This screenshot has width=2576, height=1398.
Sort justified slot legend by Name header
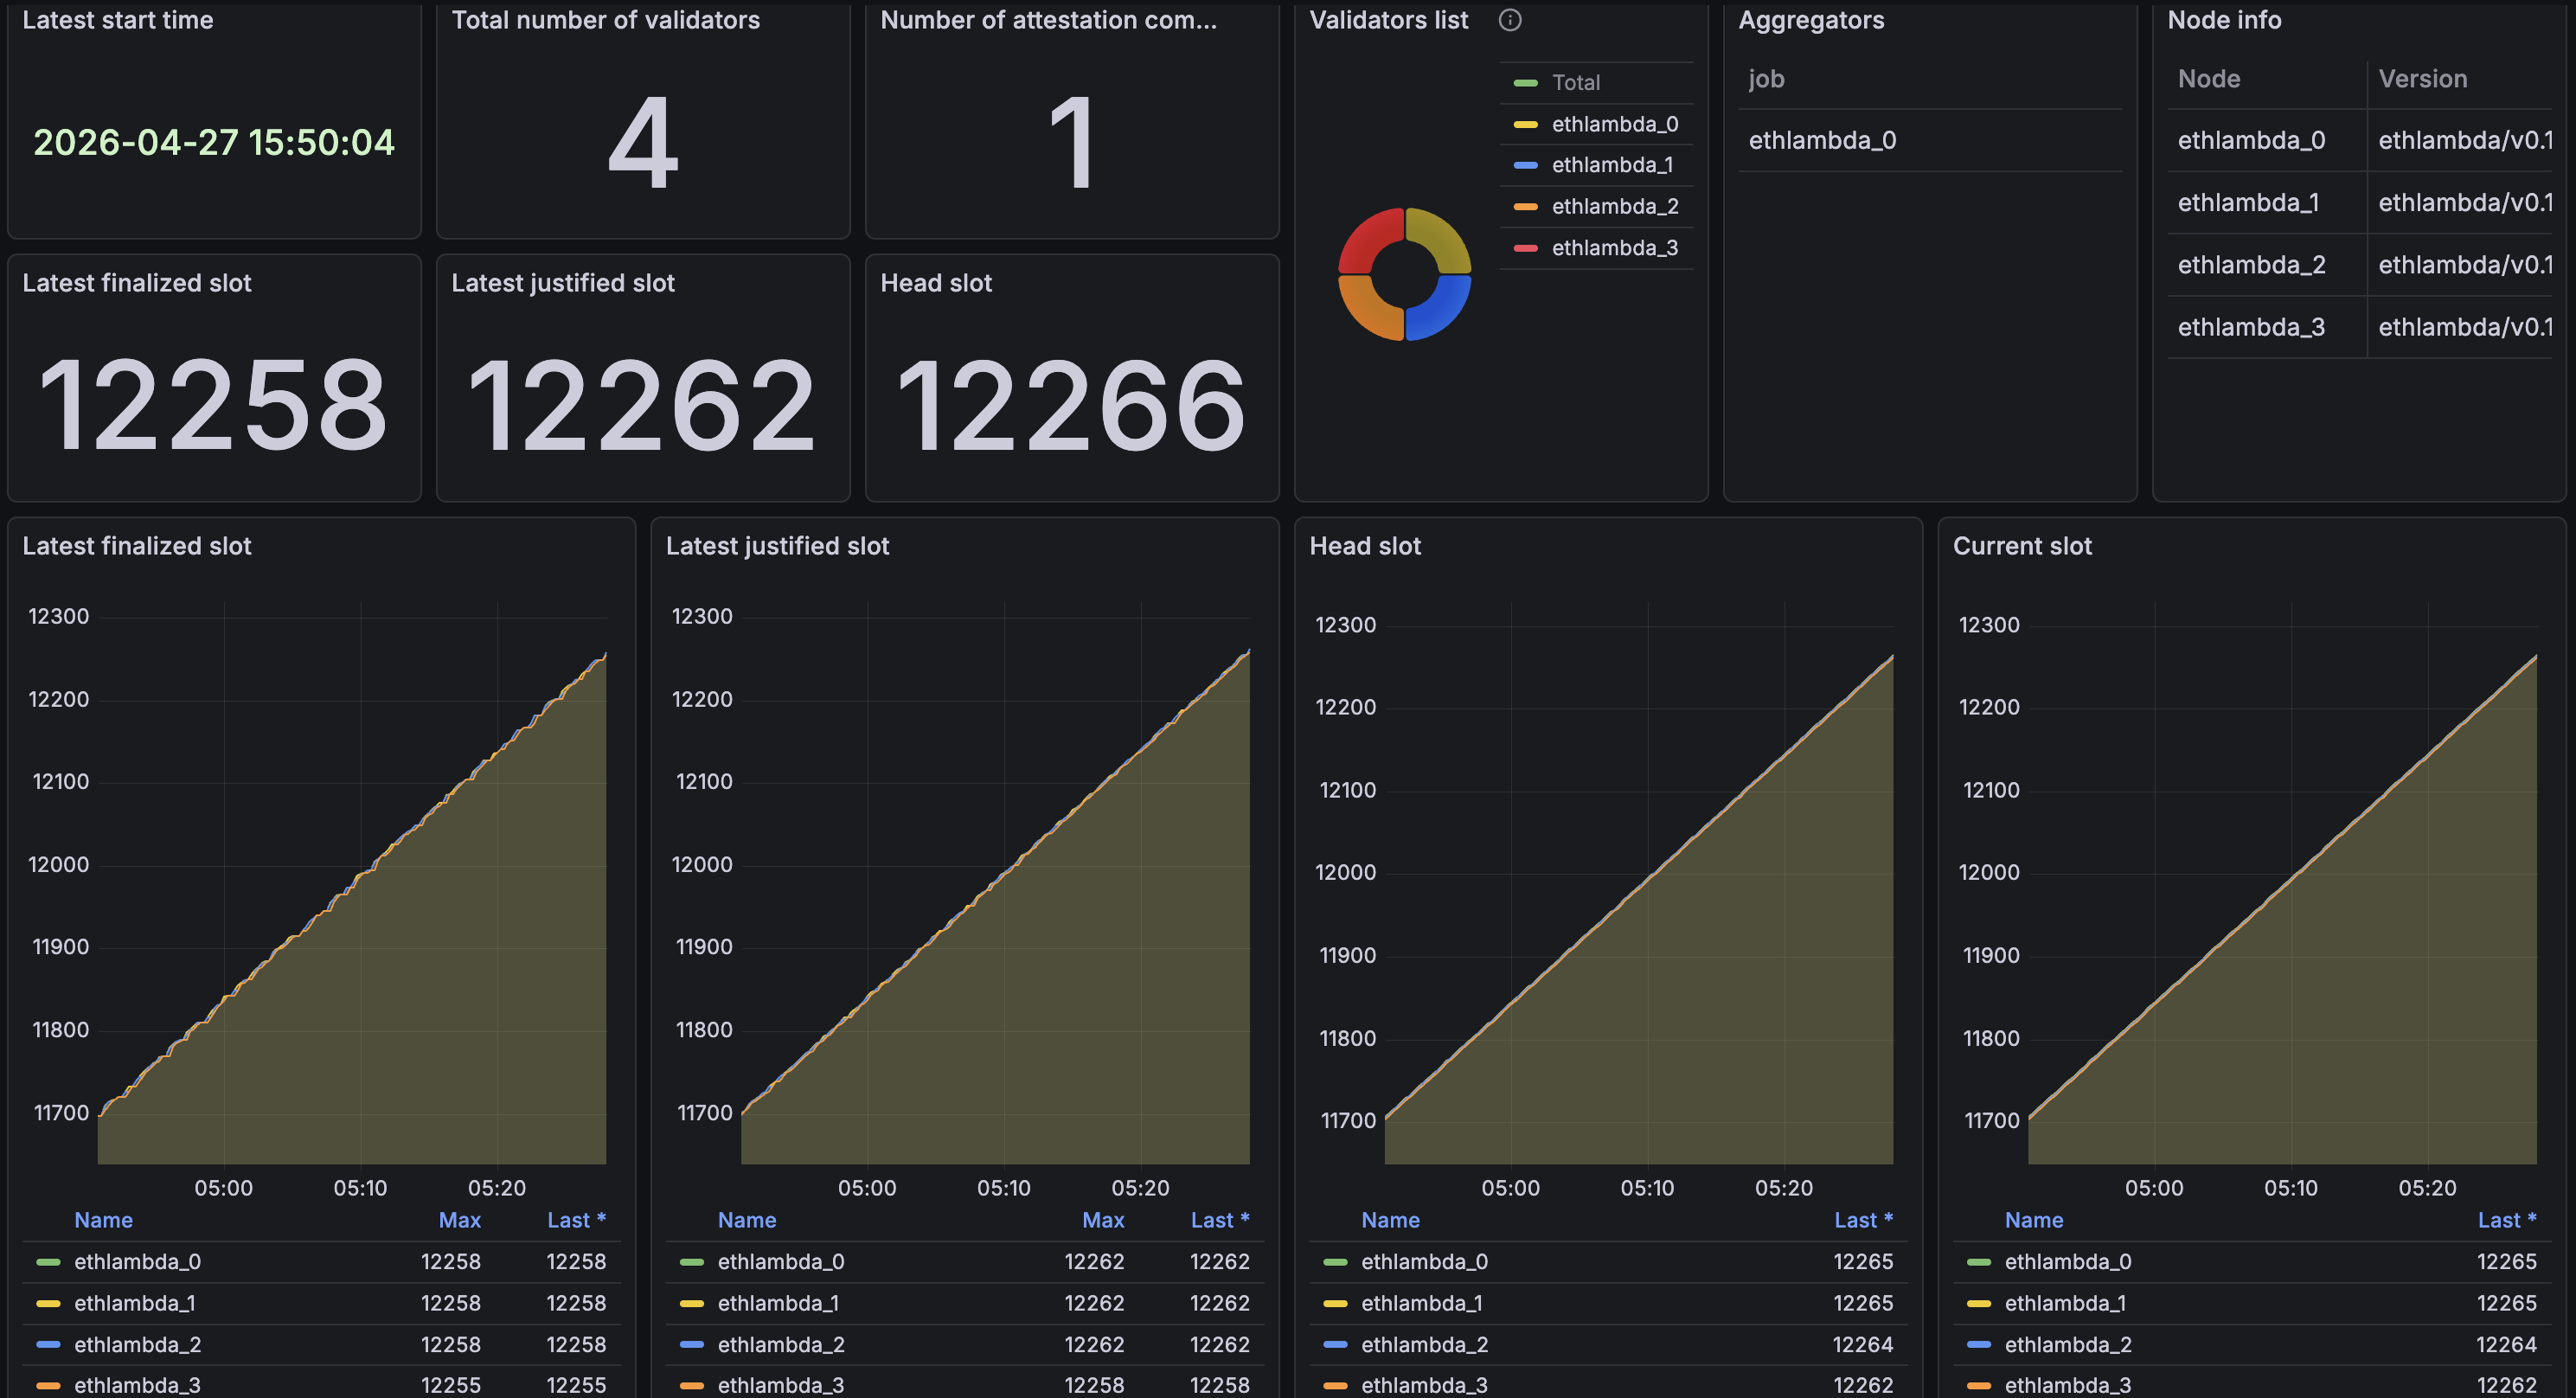(x=746, y=1220)
